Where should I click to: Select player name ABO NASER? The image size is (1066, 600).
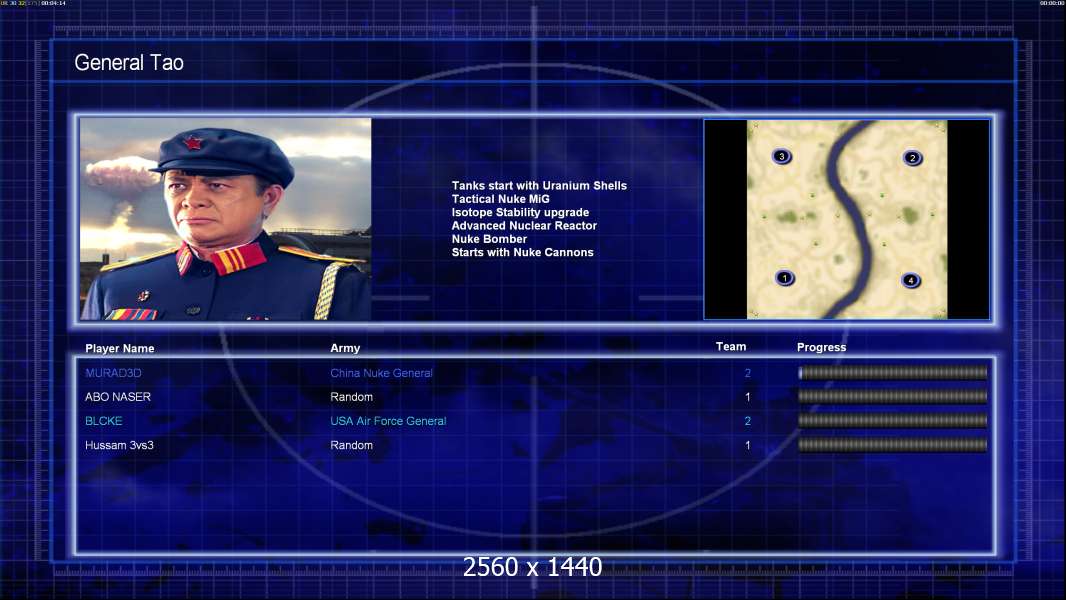tap(118, 397)
